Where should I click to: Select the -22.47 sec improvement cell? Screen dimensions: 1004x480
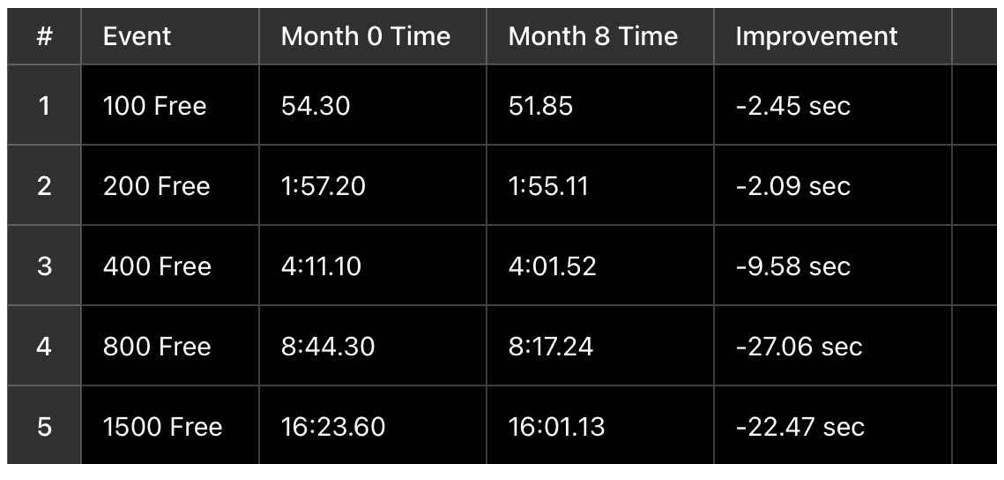[832, 426]
